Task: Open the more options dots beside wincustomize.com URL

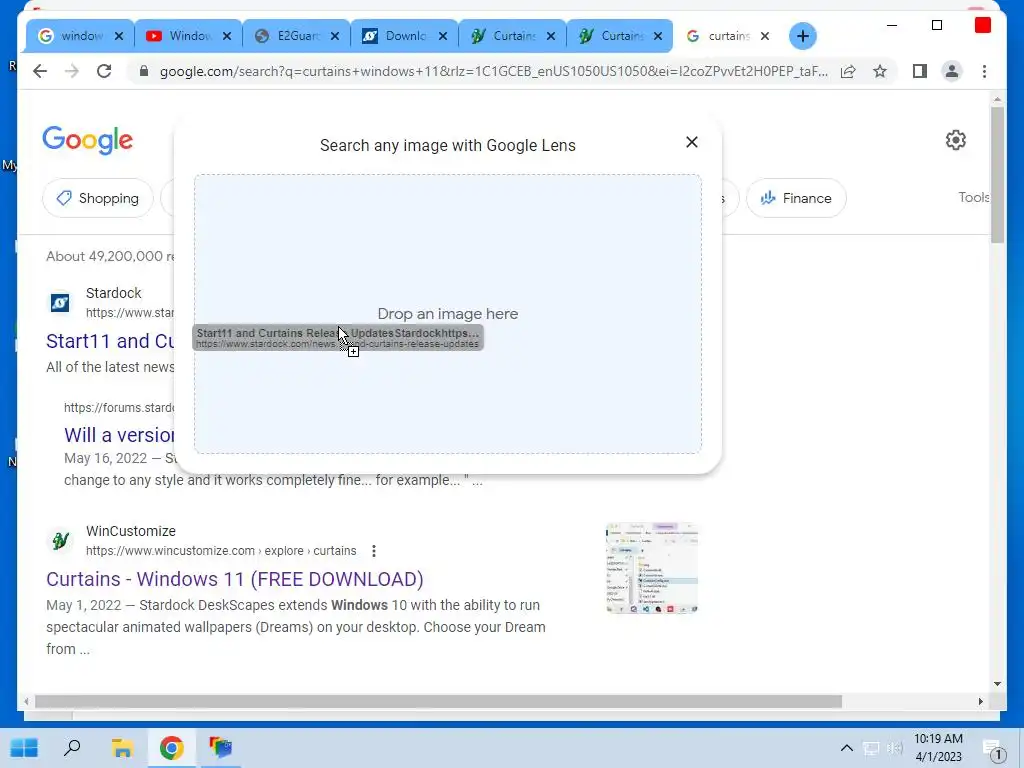Action: (374, 551)
